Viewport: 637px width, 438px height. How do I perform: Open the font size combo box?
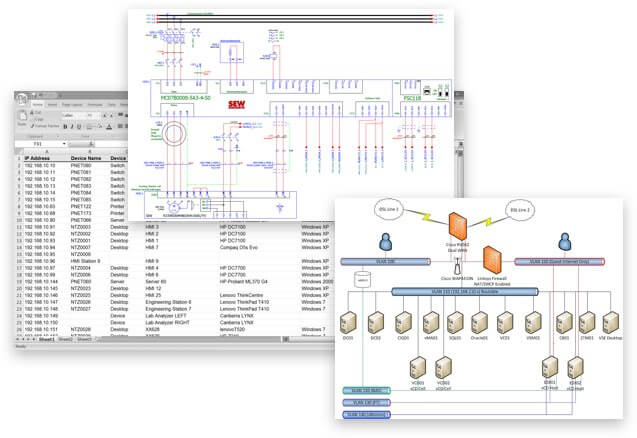(93, 116)
